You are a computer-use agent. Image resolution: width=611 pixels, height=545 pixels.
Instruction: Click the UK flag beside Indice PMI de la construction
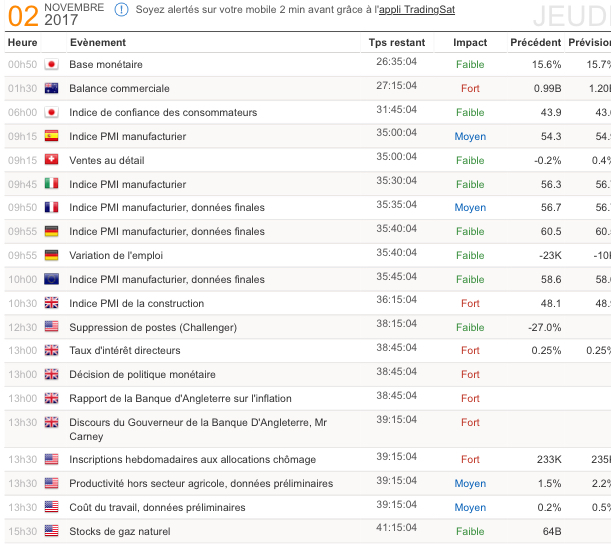[x=52, y=303]
